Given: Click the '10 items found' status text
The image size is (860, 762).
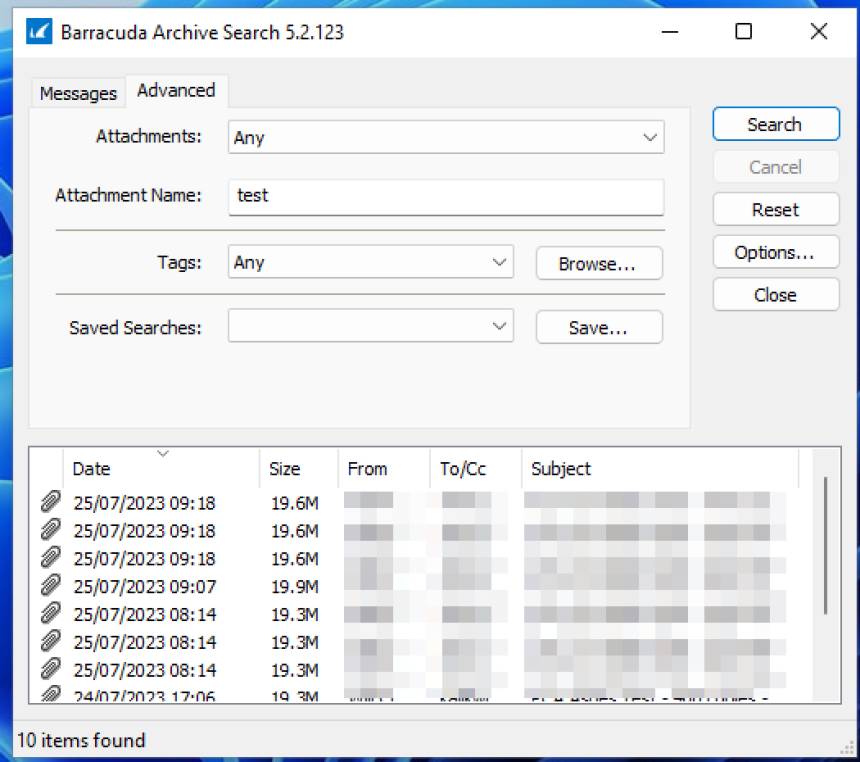Looking at the screenshot, I should (81, 740).
